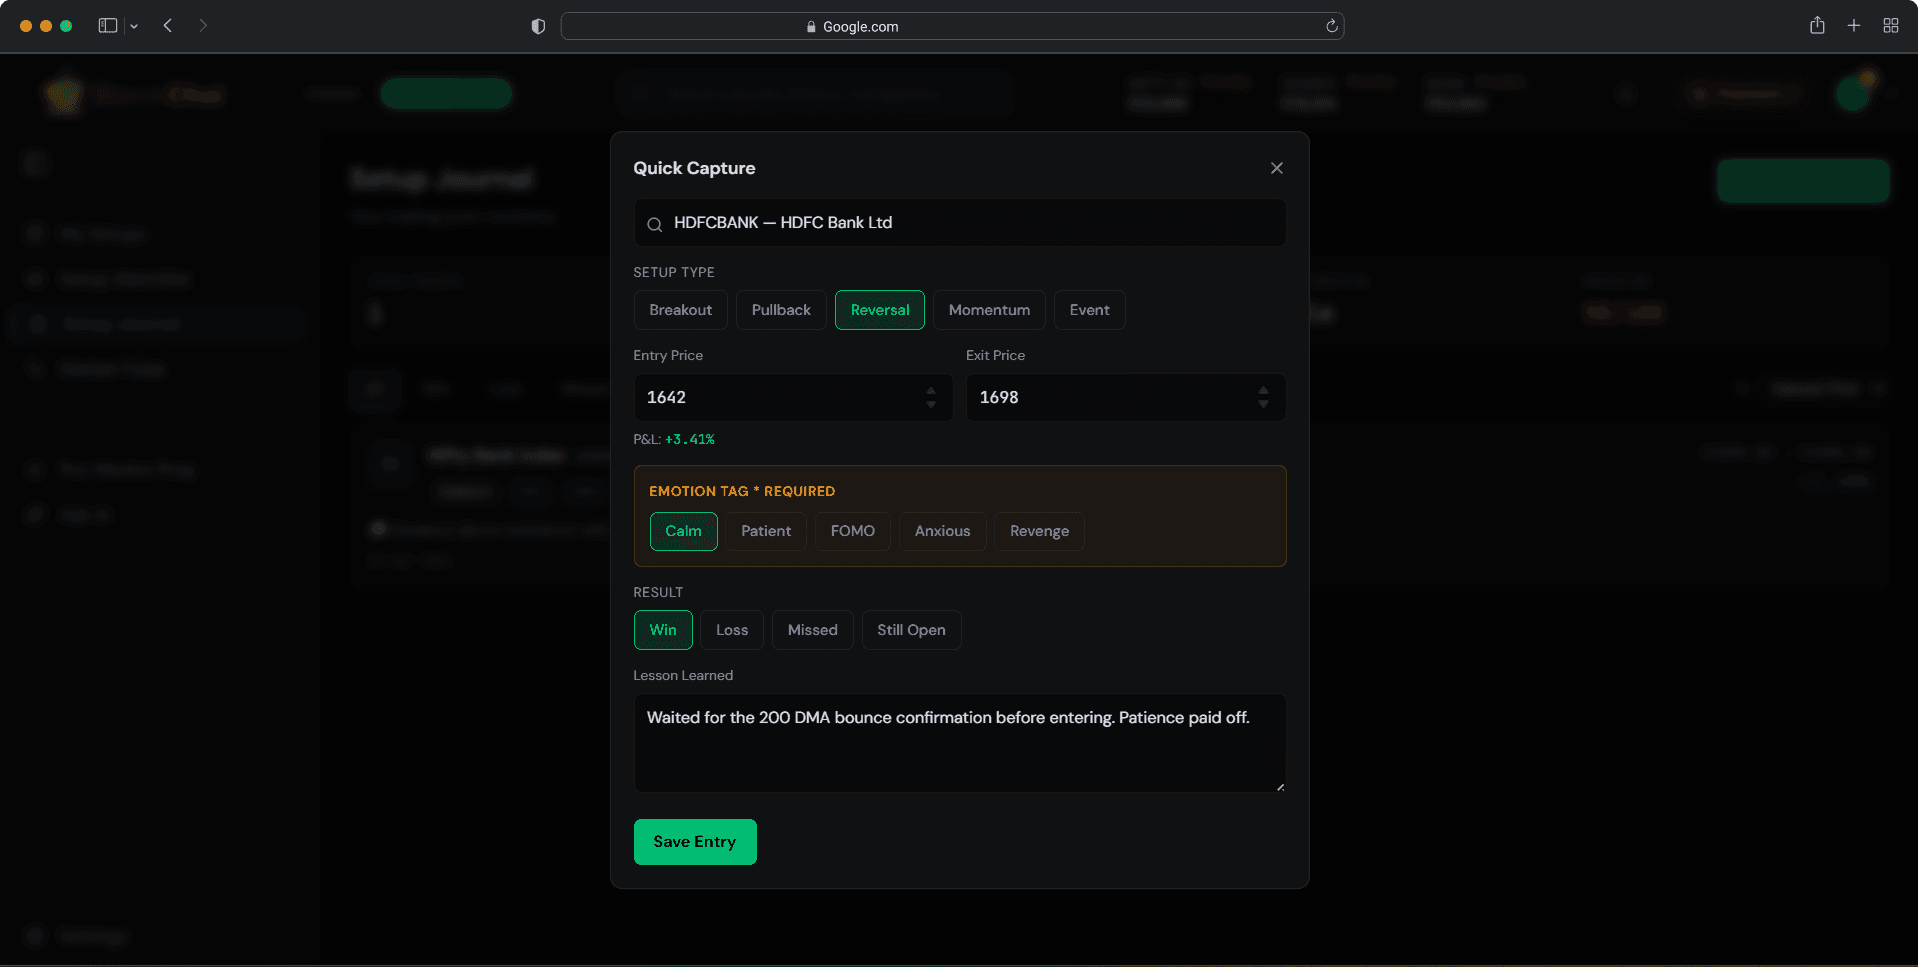Show the tab overview grid icon
The image size is (1918, 967).
(1891, 26)
